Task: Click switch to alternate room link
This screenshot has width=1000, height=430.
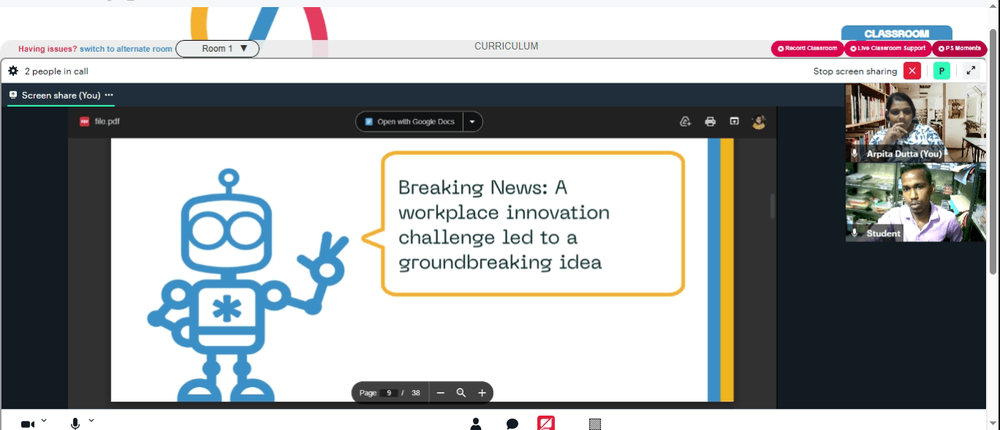Action: [x=126, y=48]
